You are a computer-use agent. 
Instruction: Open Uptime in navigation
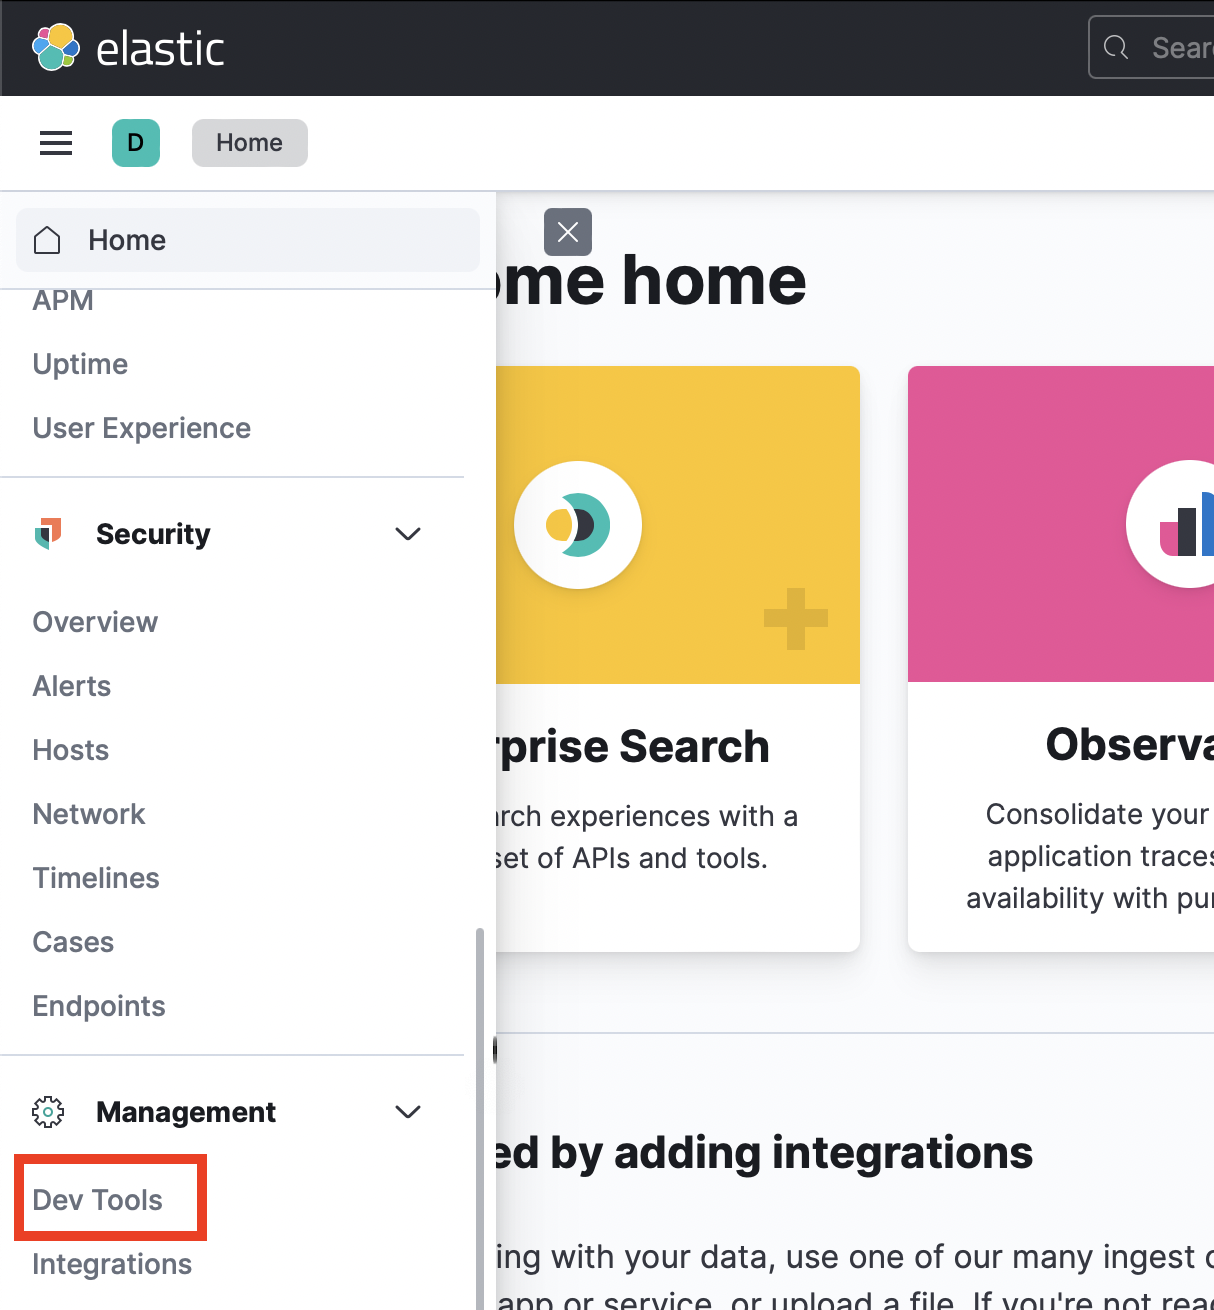click(x=80, y=364)
